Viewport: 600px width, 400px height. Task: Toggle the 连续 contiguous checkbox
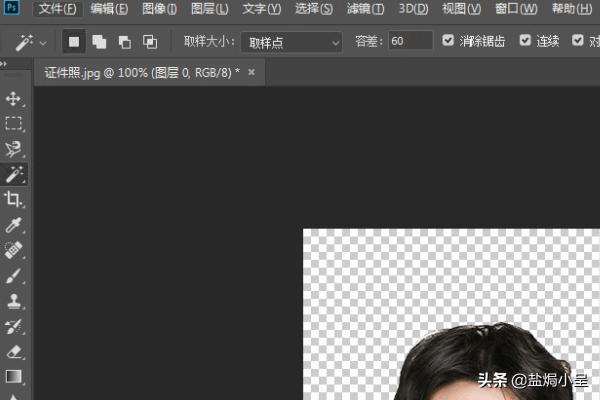[x=526, y=42]
